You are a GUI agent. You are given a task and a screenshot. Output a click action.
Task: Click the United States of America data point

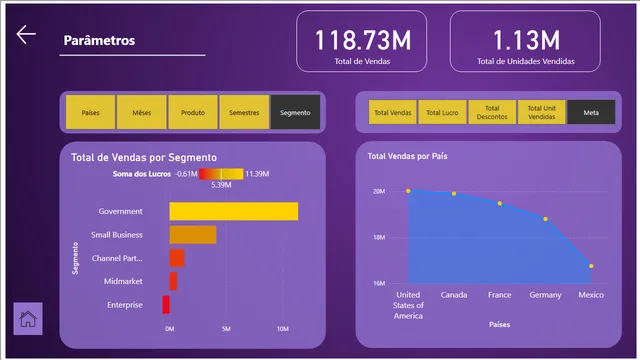coord(408,191)
